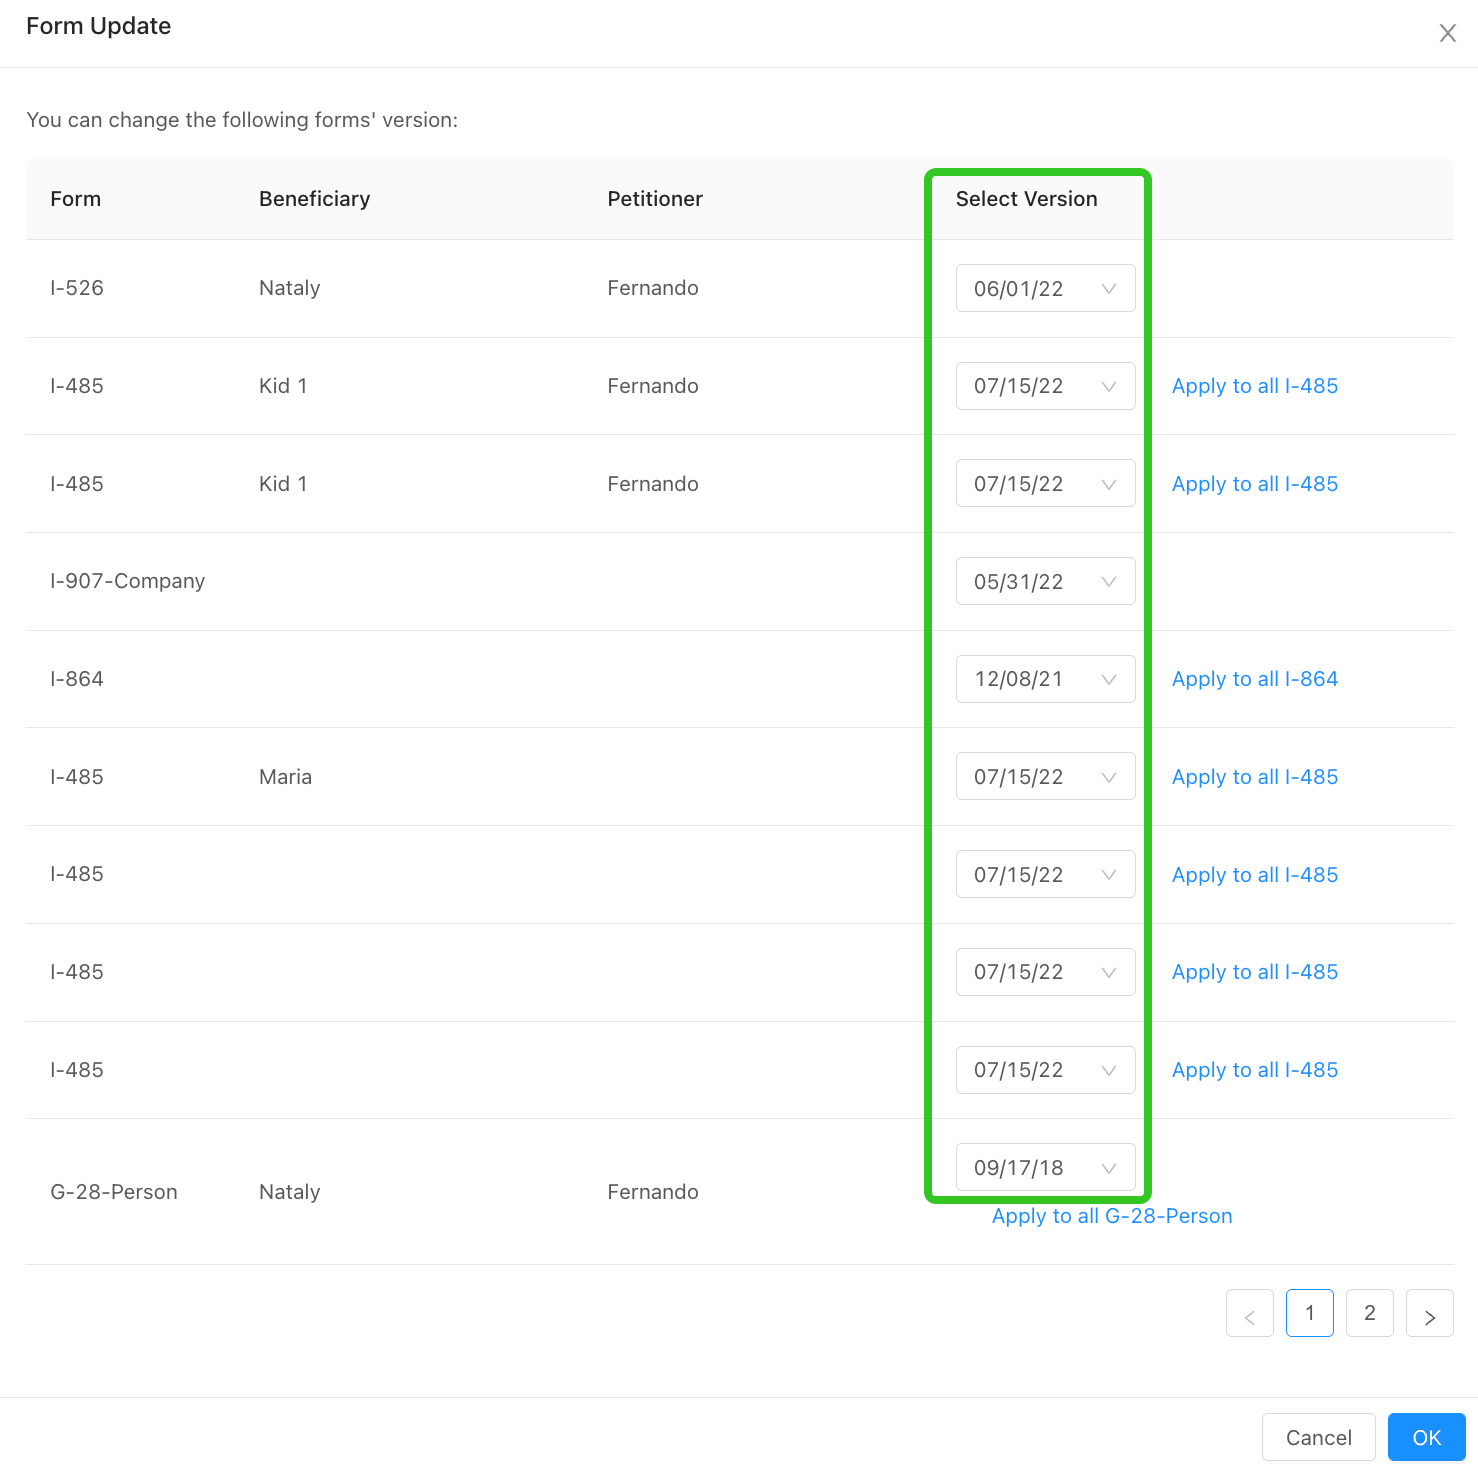Screen dimensions: 1478x1470
Task: Click Fernando in the G-28-Person row
Action: (x=653, y=1192)
